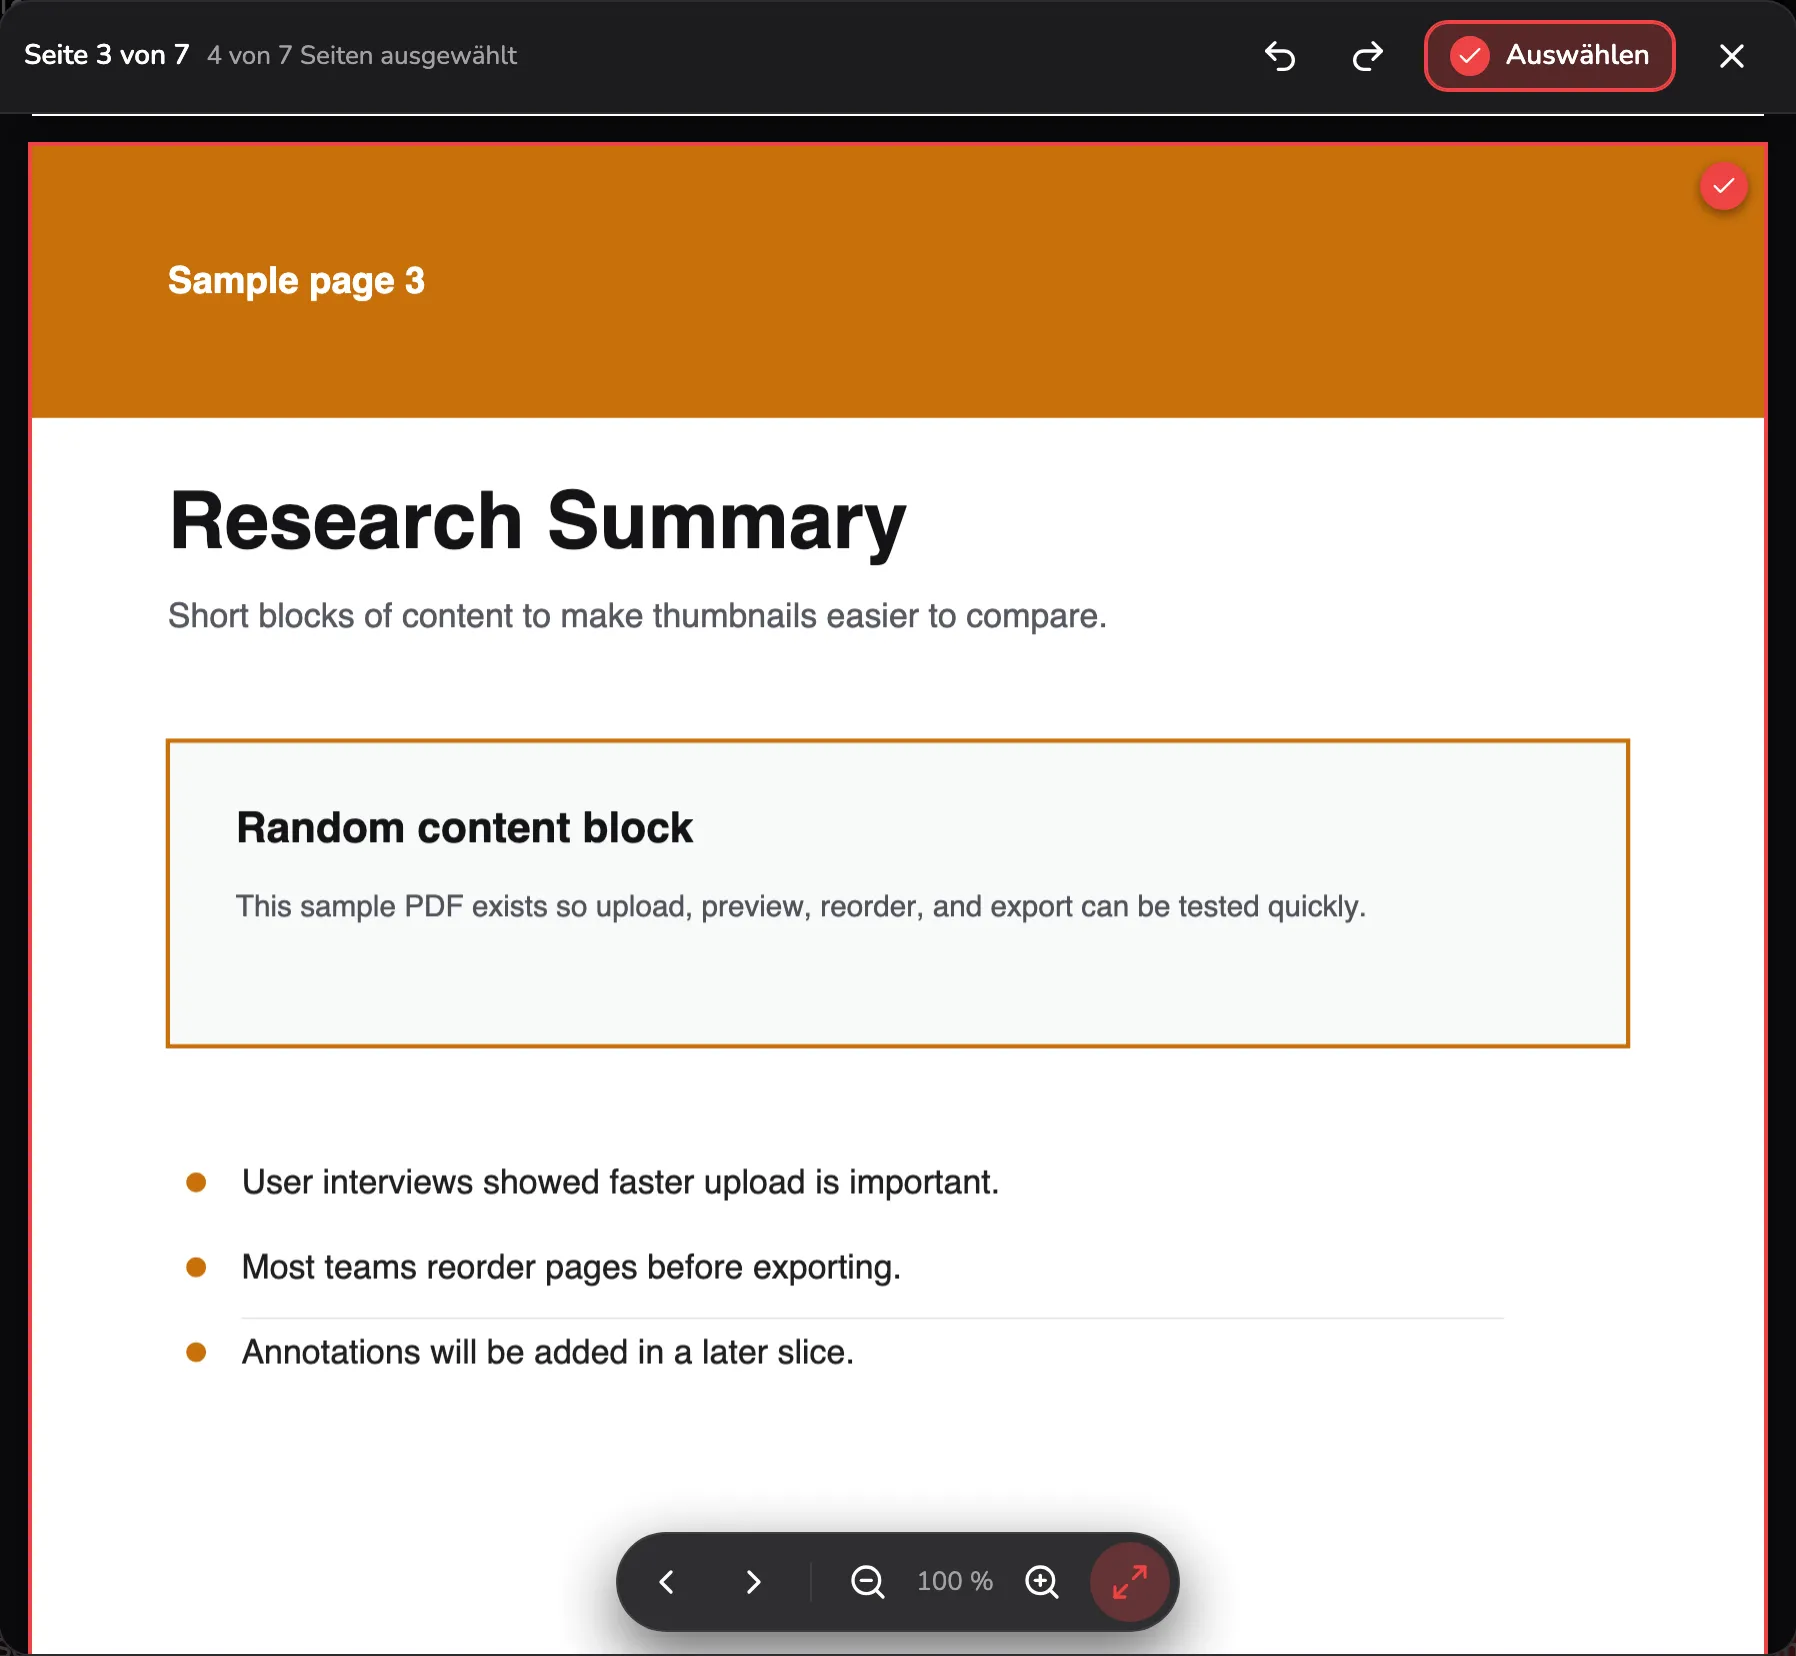The image size is (1796, 1656).
Task: Click '4 von 7 Seiten ausgewählt' status
Action: coord(362,56)
